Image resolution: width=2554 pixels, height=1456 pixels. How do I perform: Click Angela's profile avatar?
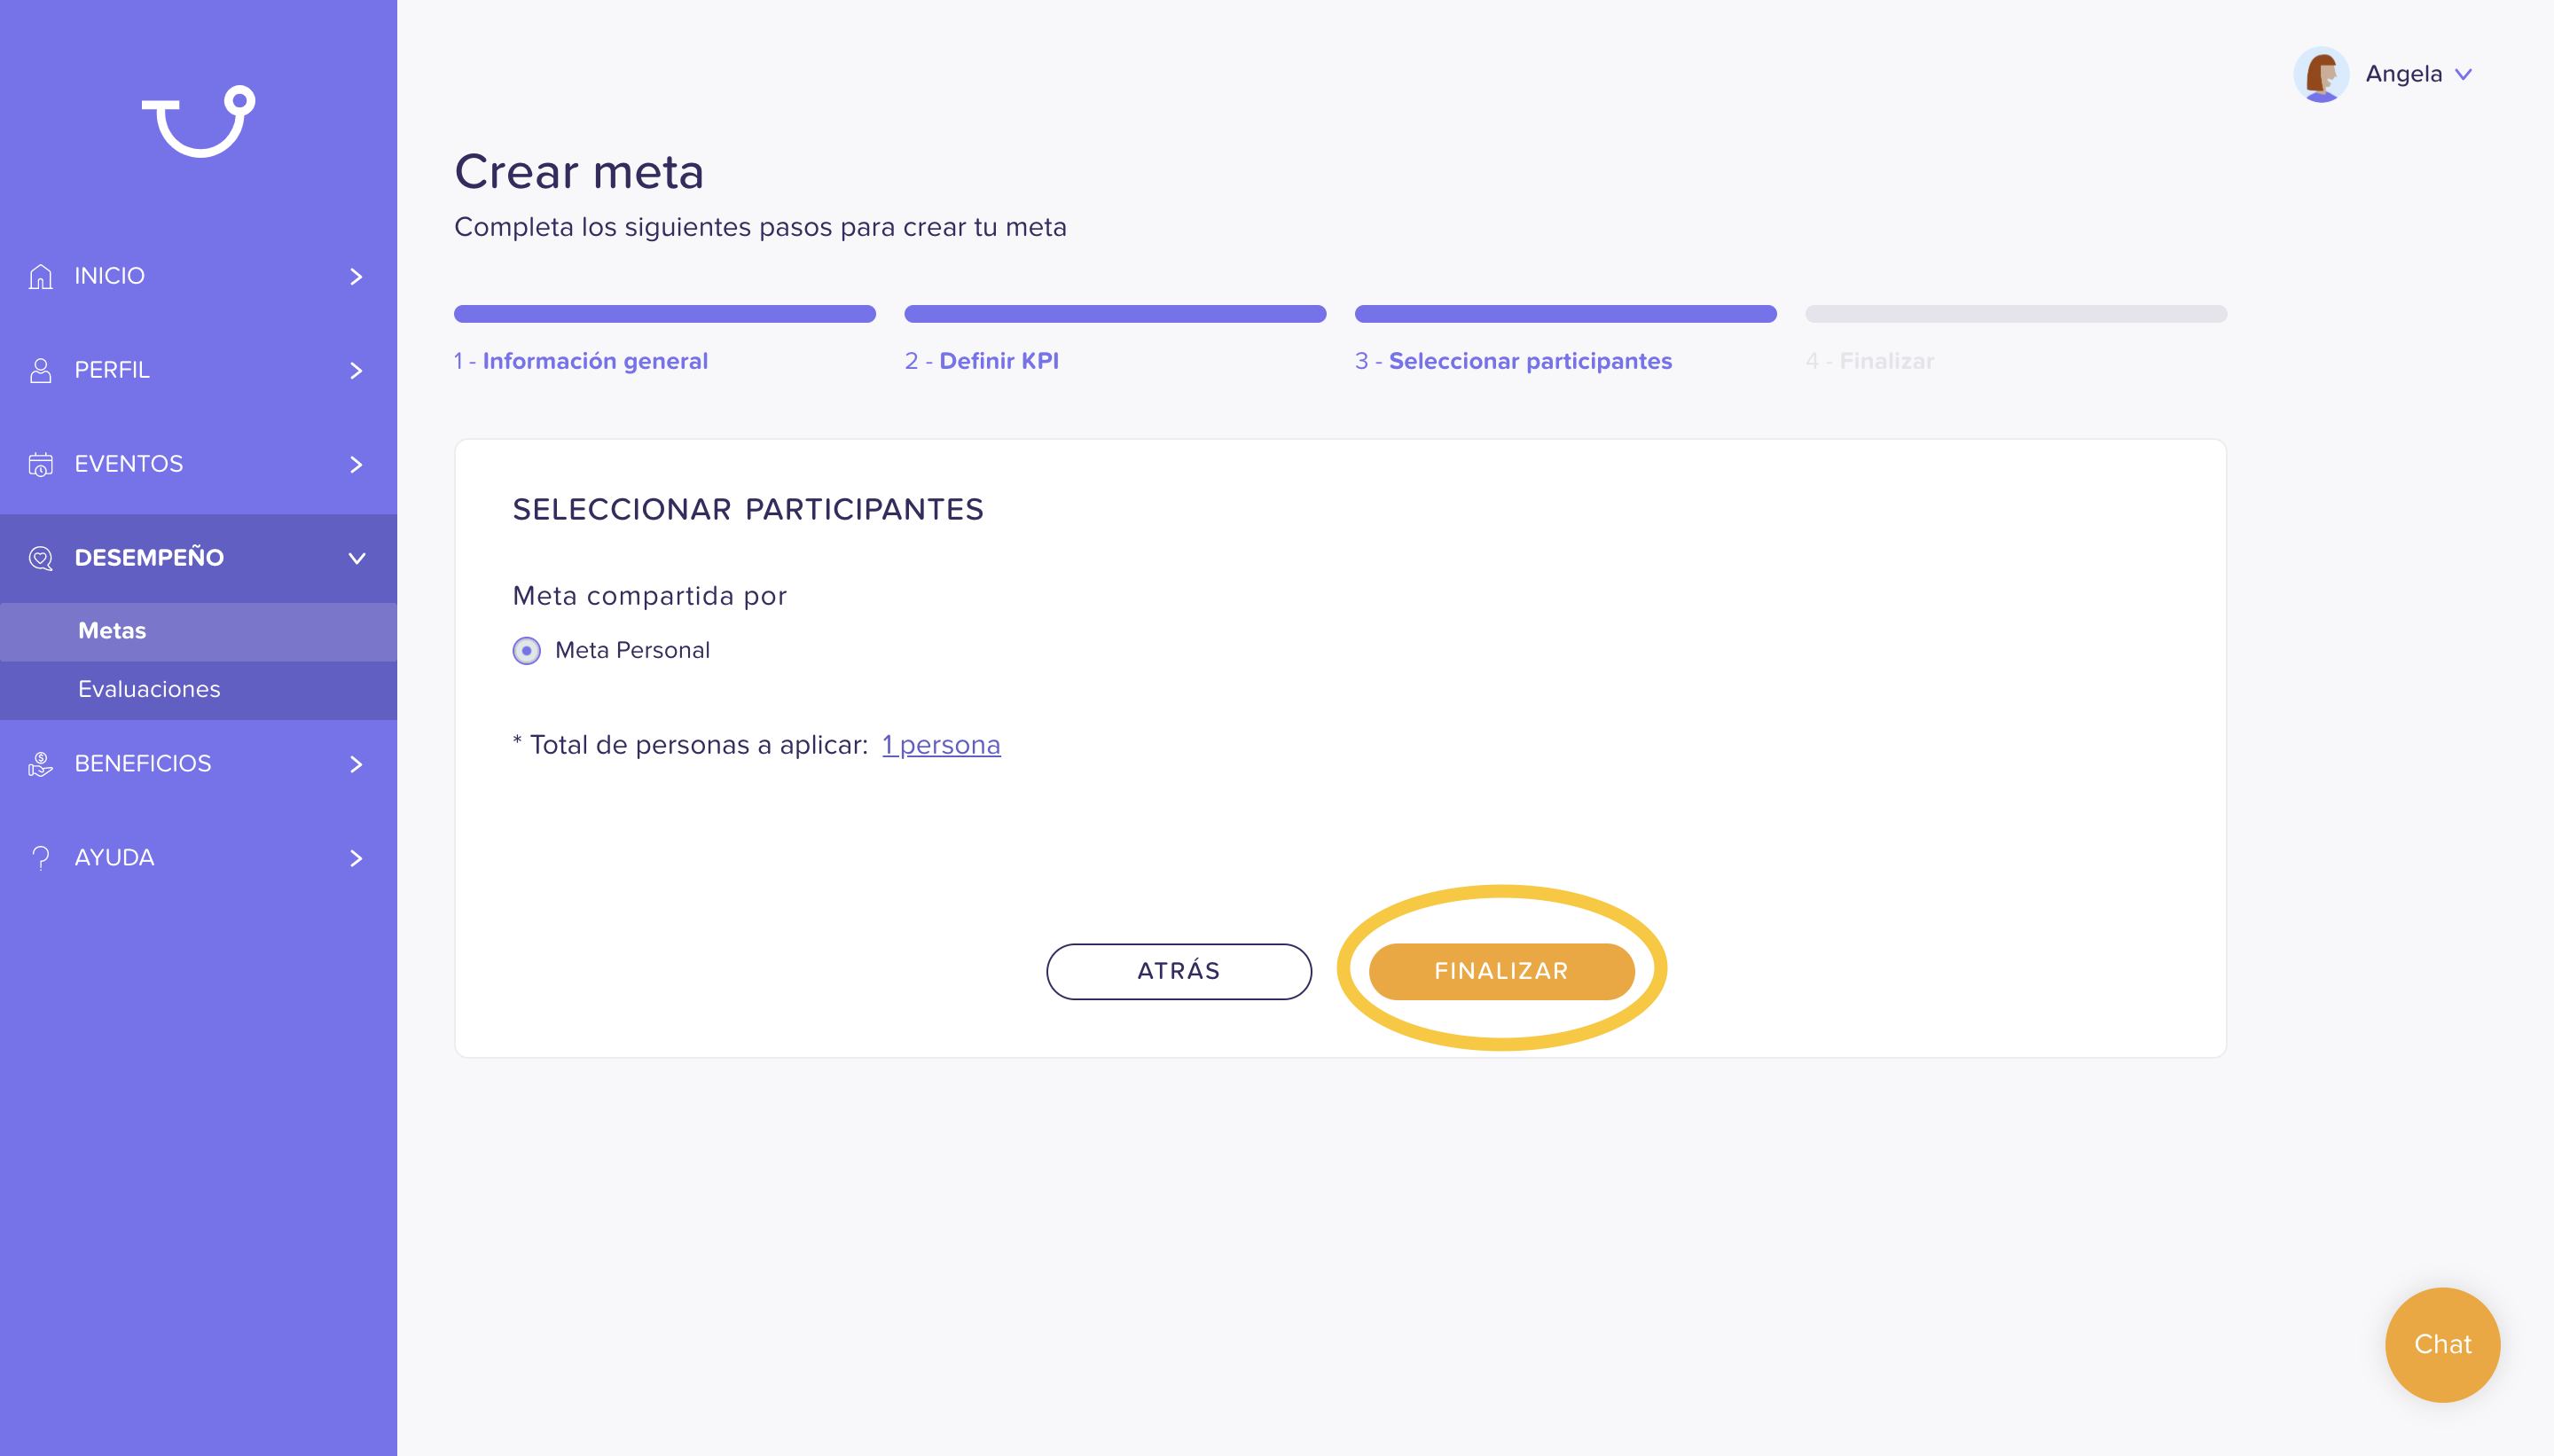2320,74
